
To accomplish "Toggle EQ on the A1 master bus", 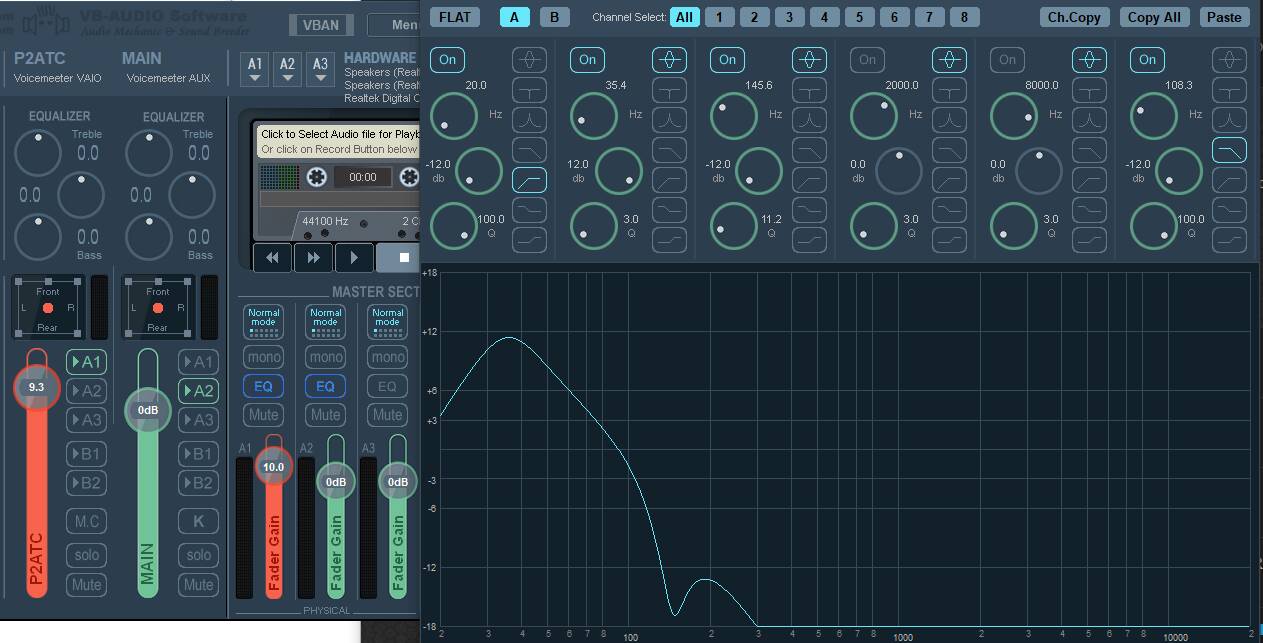I will tap(263, 386).
